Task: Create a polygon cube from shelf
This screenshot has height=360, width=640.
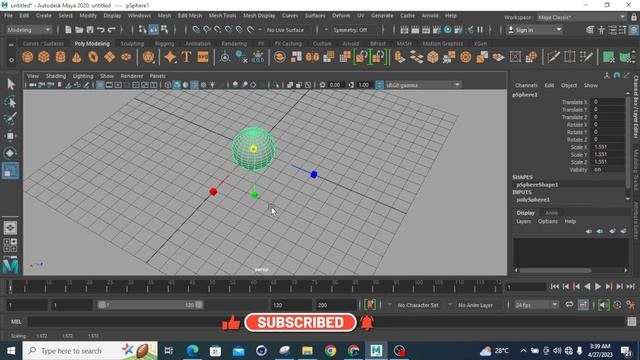Action: pyautogui.click(x=44, y=57)
